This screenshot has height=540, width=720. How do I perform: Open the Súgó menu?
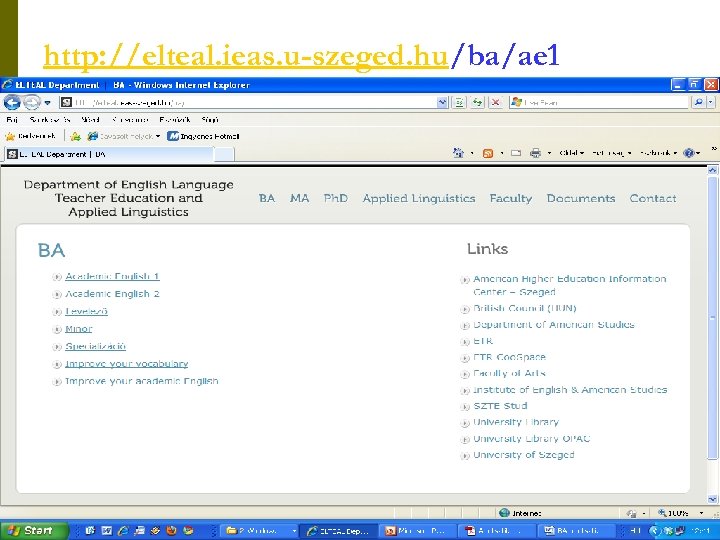[210, 120]
